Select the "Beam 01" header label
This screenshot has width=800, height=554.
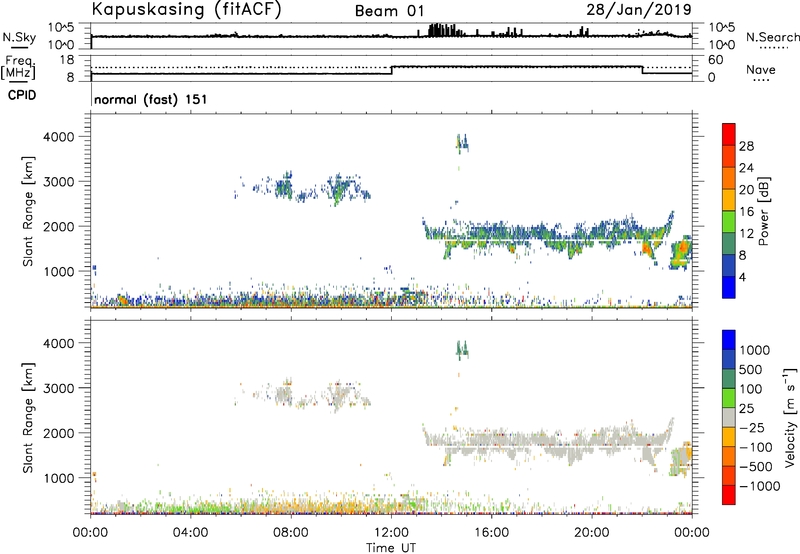click(x=389, y=11)
